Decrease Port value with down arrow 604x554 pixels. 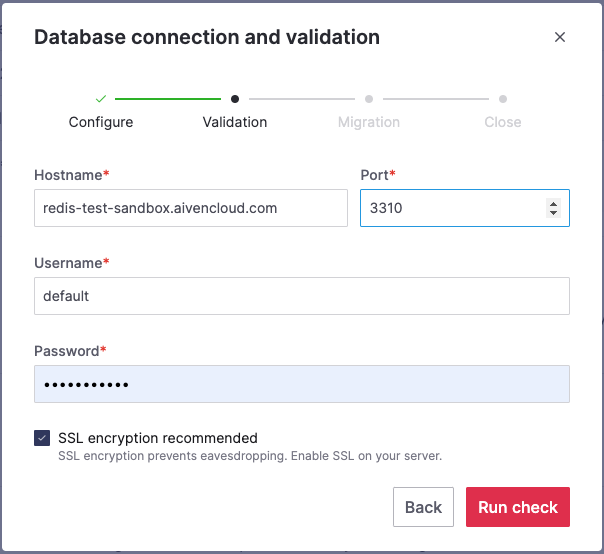point(554,213)
